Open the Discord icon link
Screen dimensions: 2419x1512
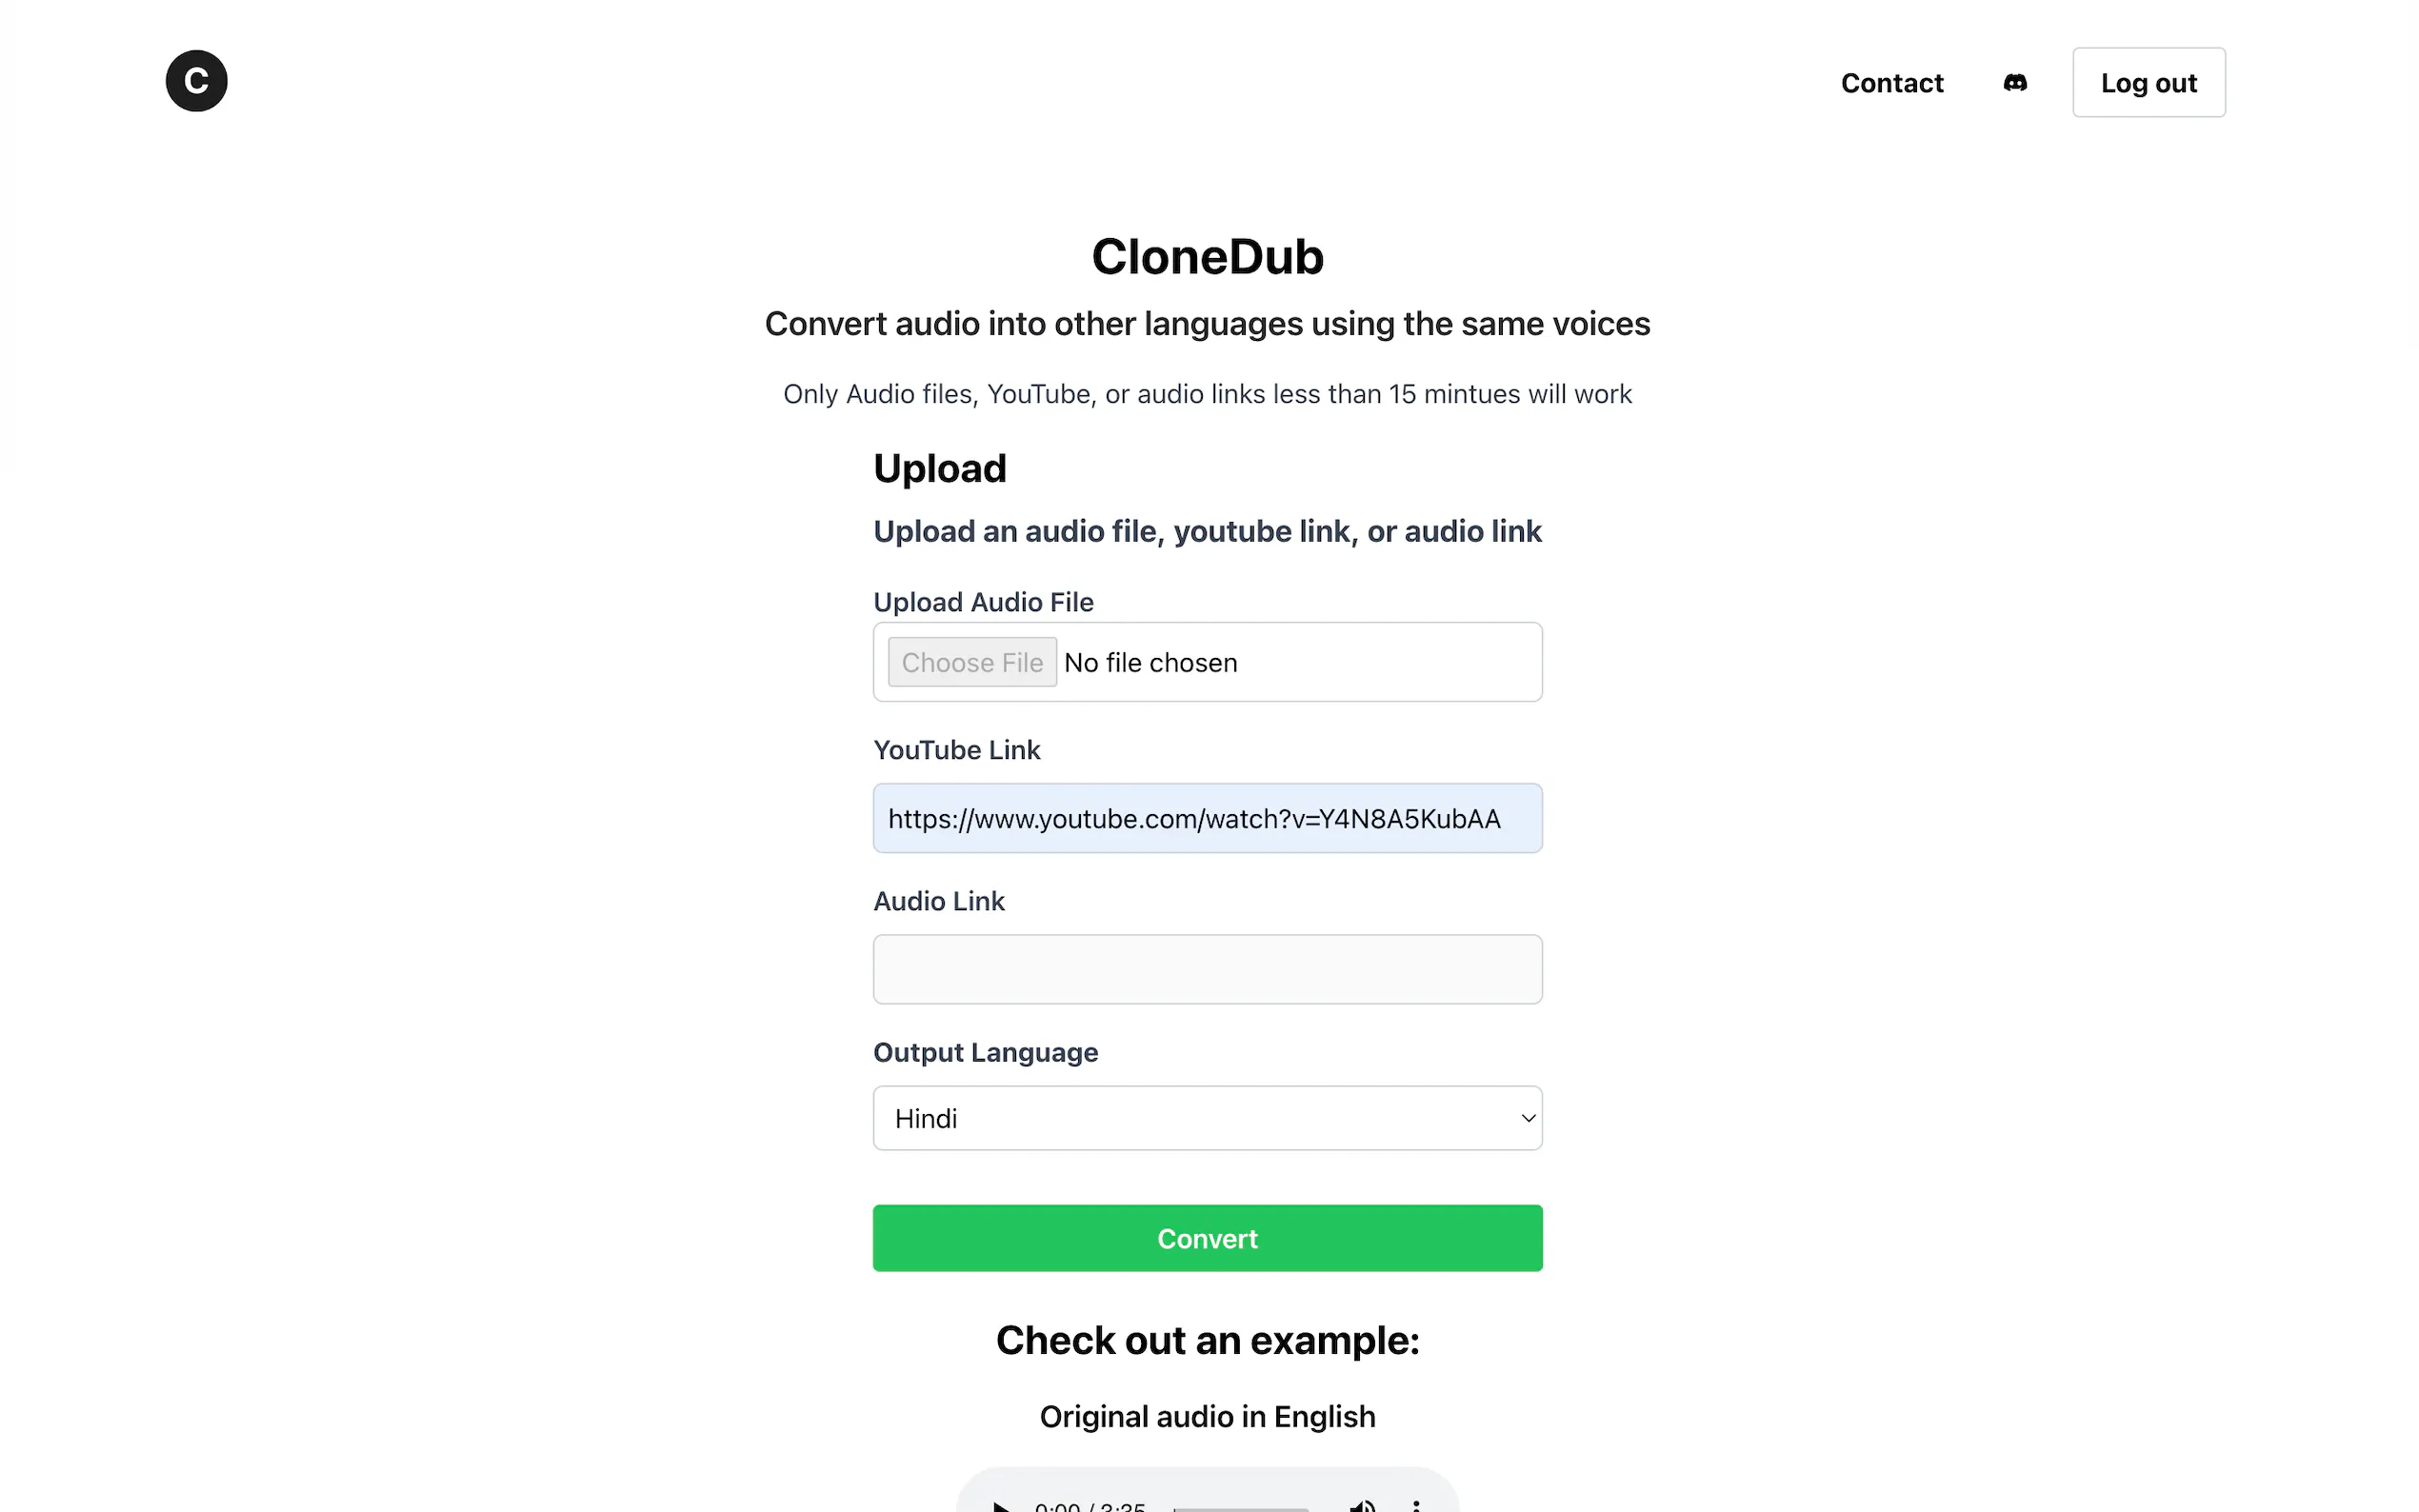2014,83
